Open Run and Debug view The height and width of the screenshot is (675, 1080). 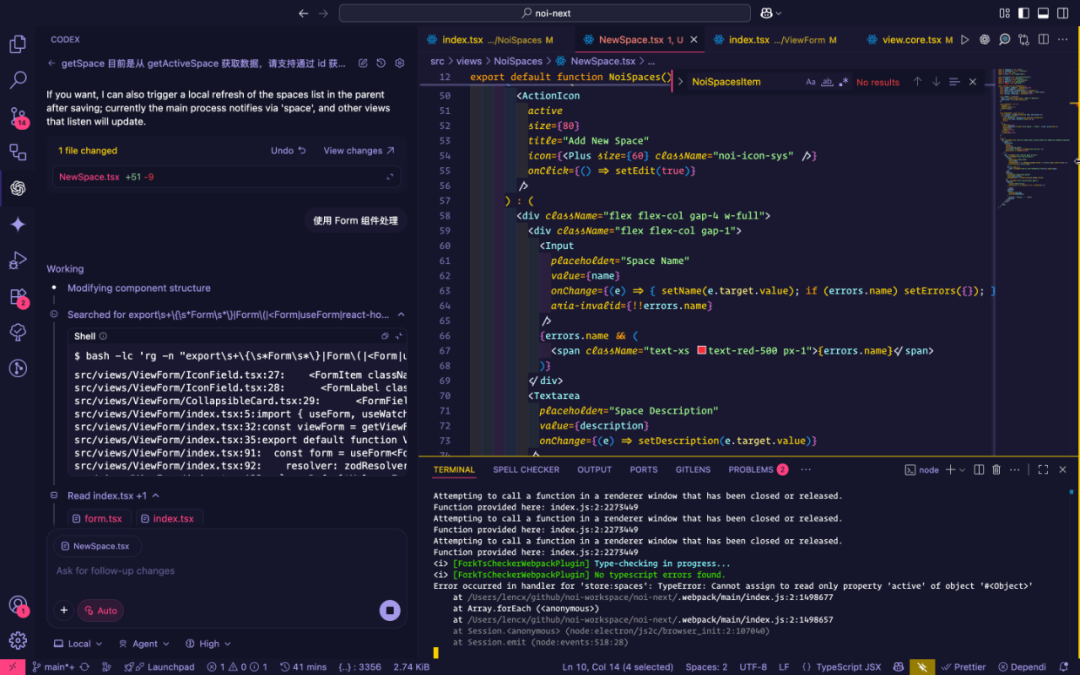click(x=18, y=260)
